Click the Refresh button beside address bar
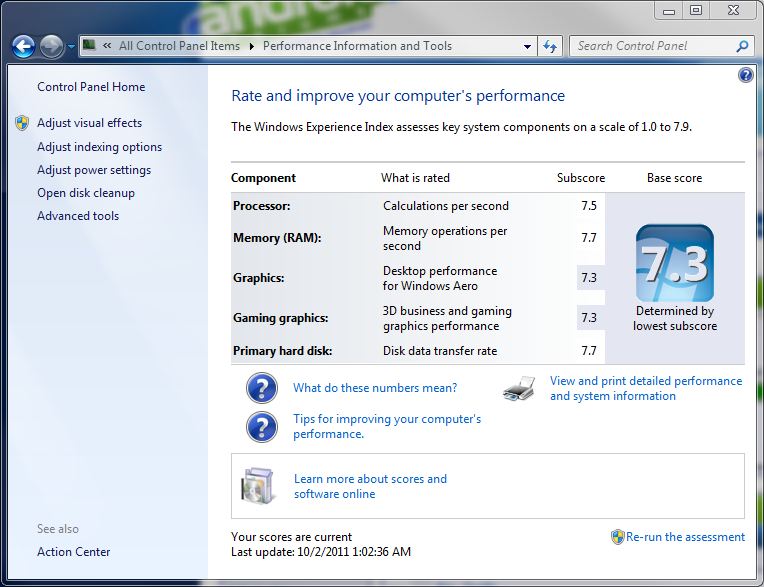 [x=550, y=46]
